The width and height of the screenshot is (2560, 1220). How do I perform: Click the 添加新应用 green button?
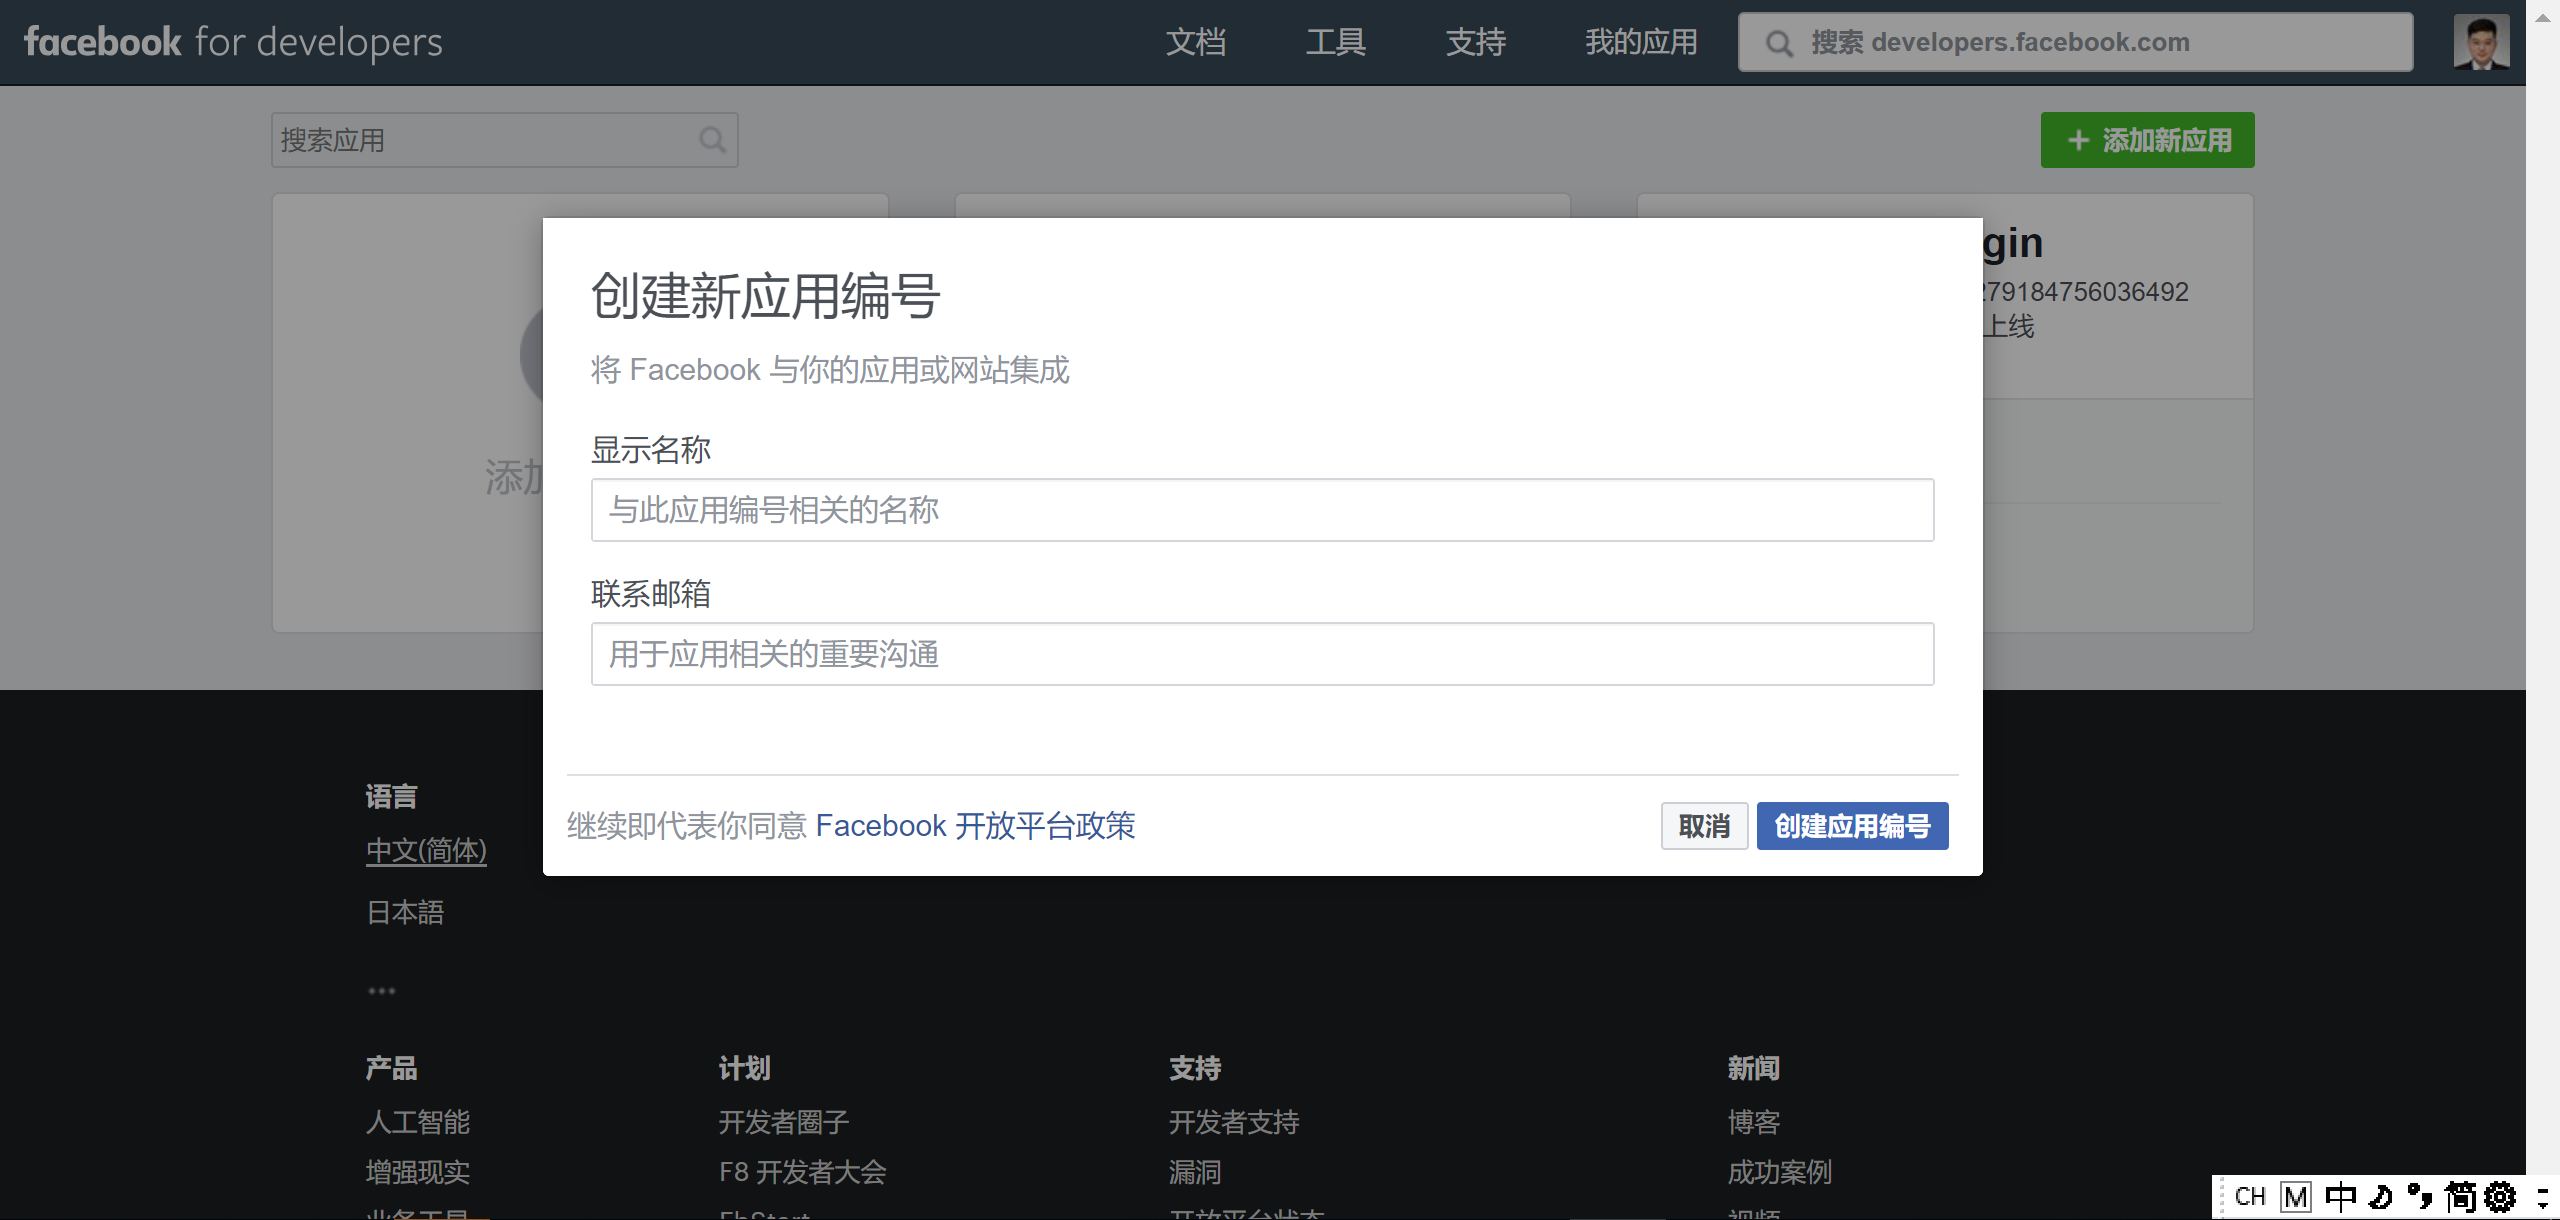click(x=2148, y=140)
